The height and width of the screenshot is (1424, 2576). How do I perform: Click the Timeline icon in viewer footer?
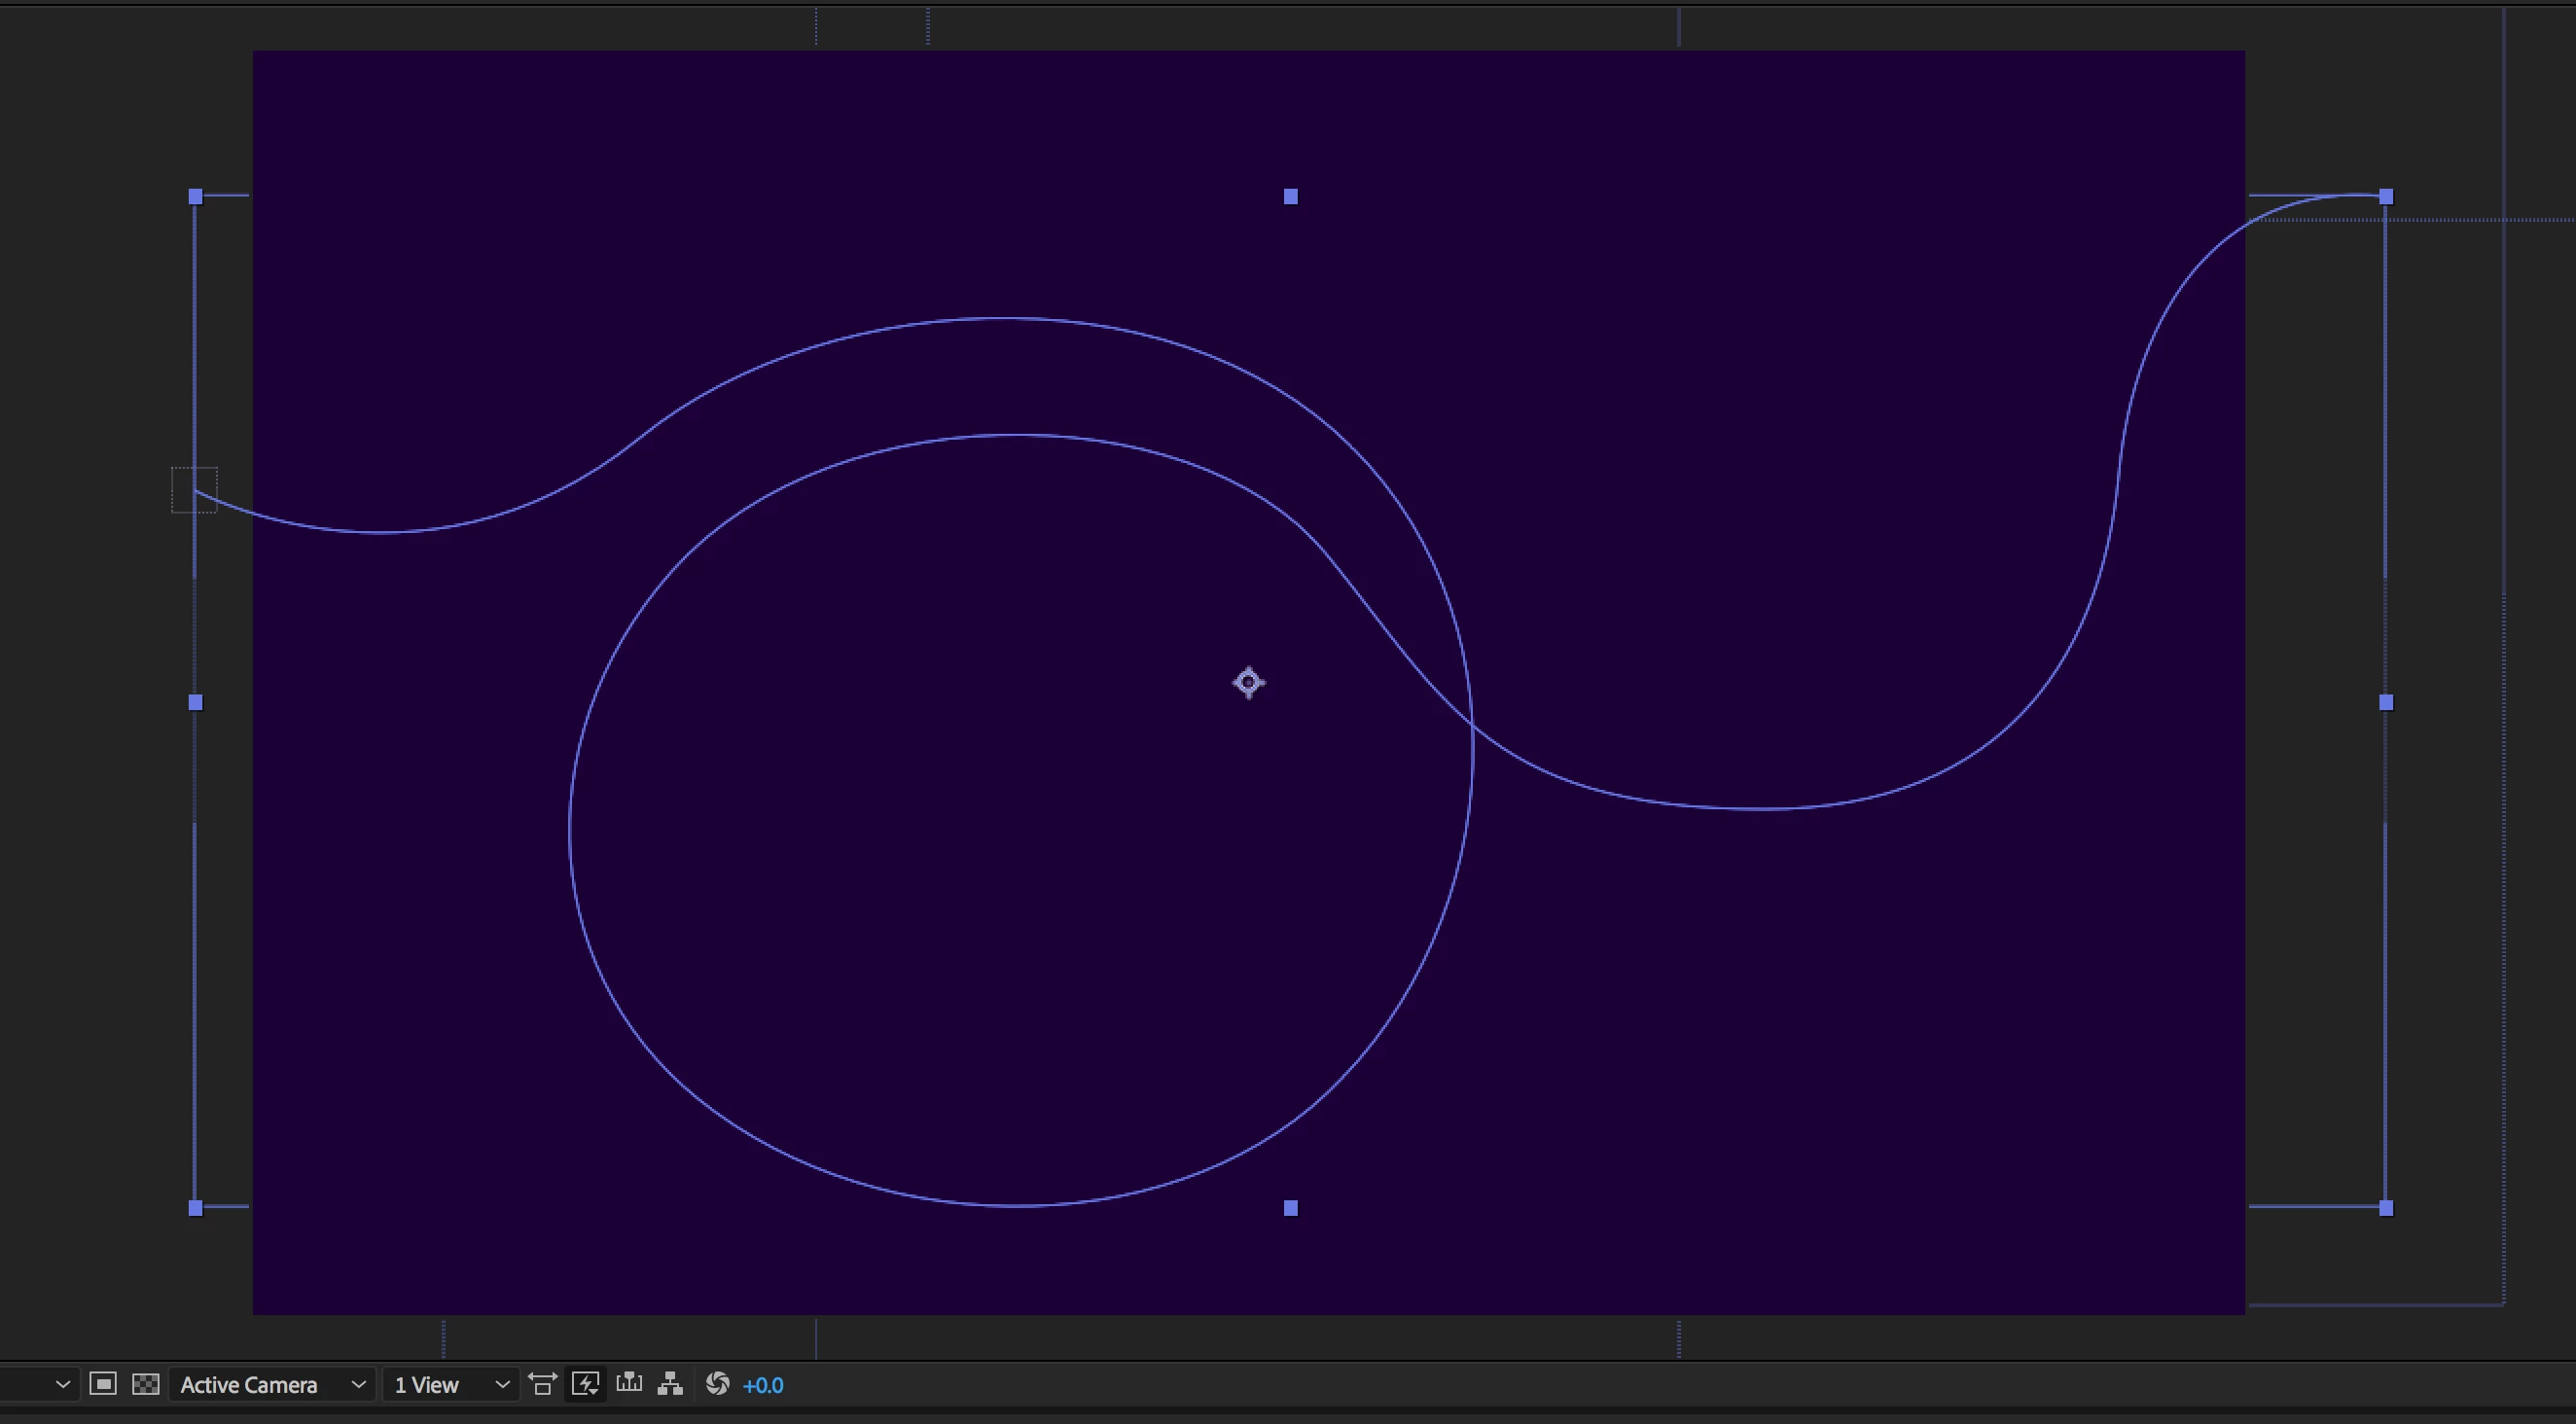click(629, 1384)
